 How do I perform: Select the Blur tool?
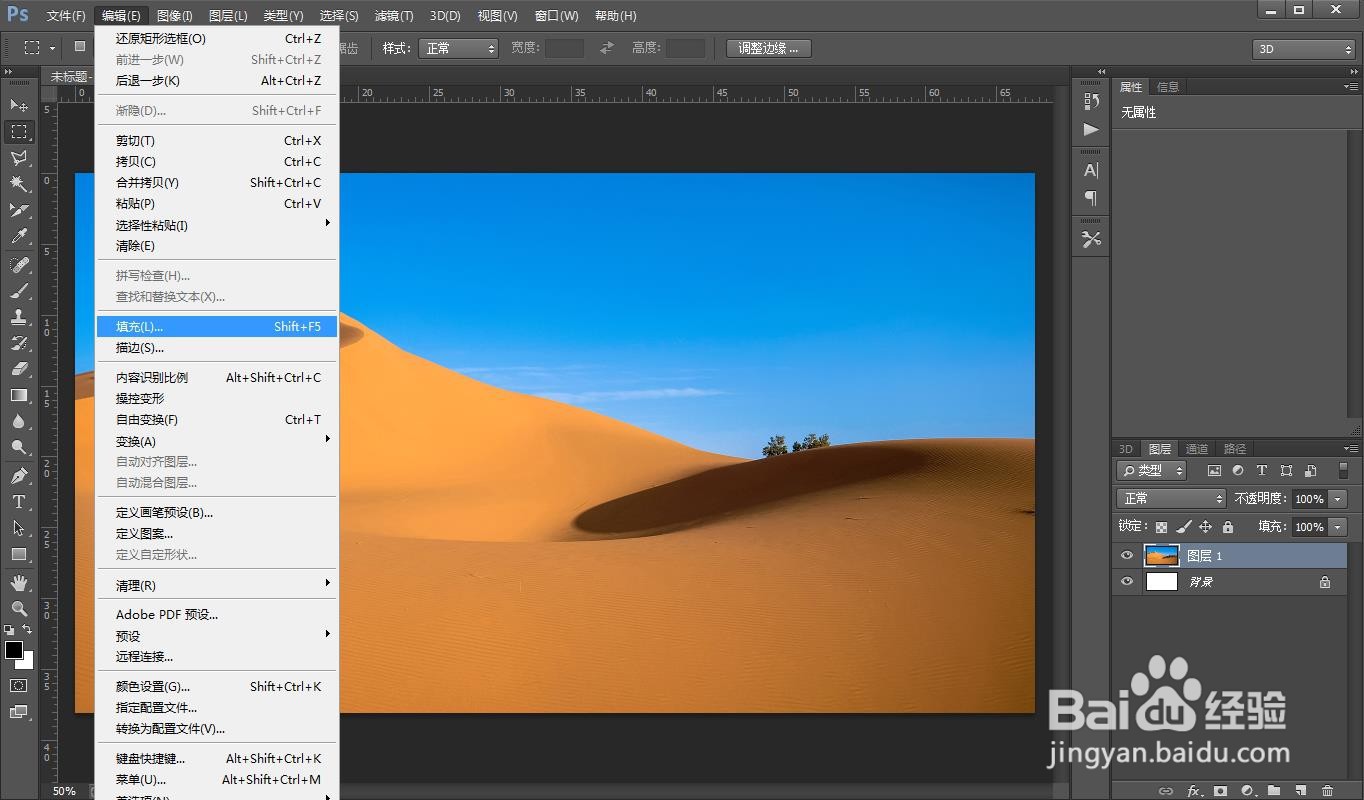click(18, 422)
